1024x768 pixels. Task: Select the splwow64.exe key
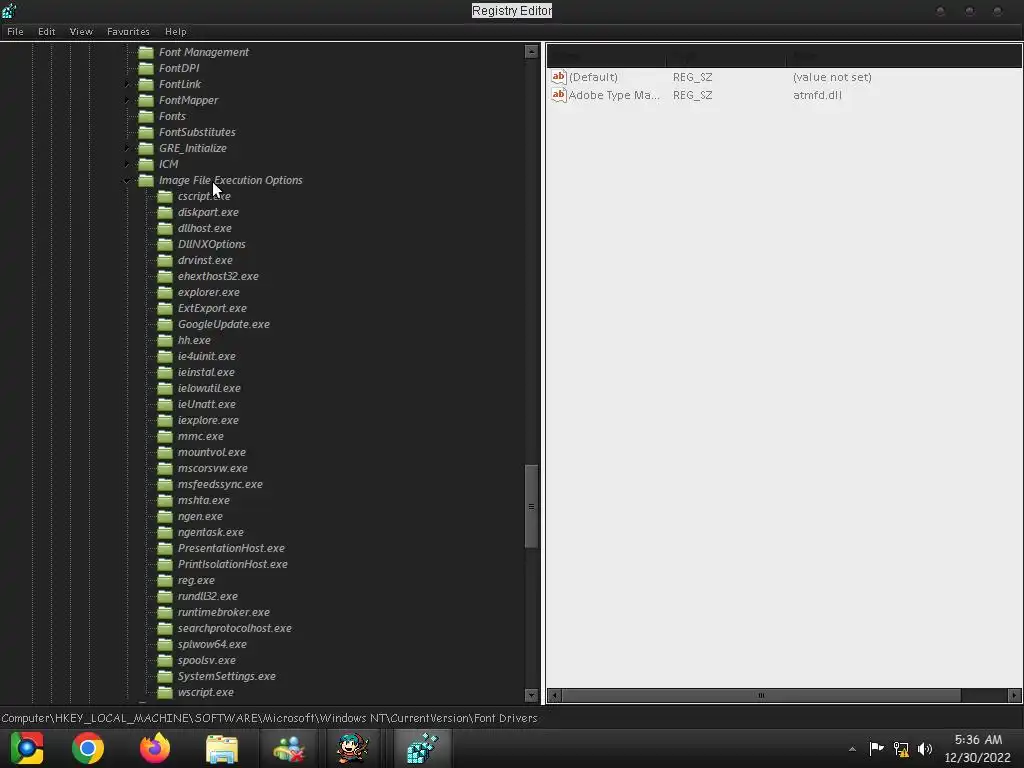[212, 644]
